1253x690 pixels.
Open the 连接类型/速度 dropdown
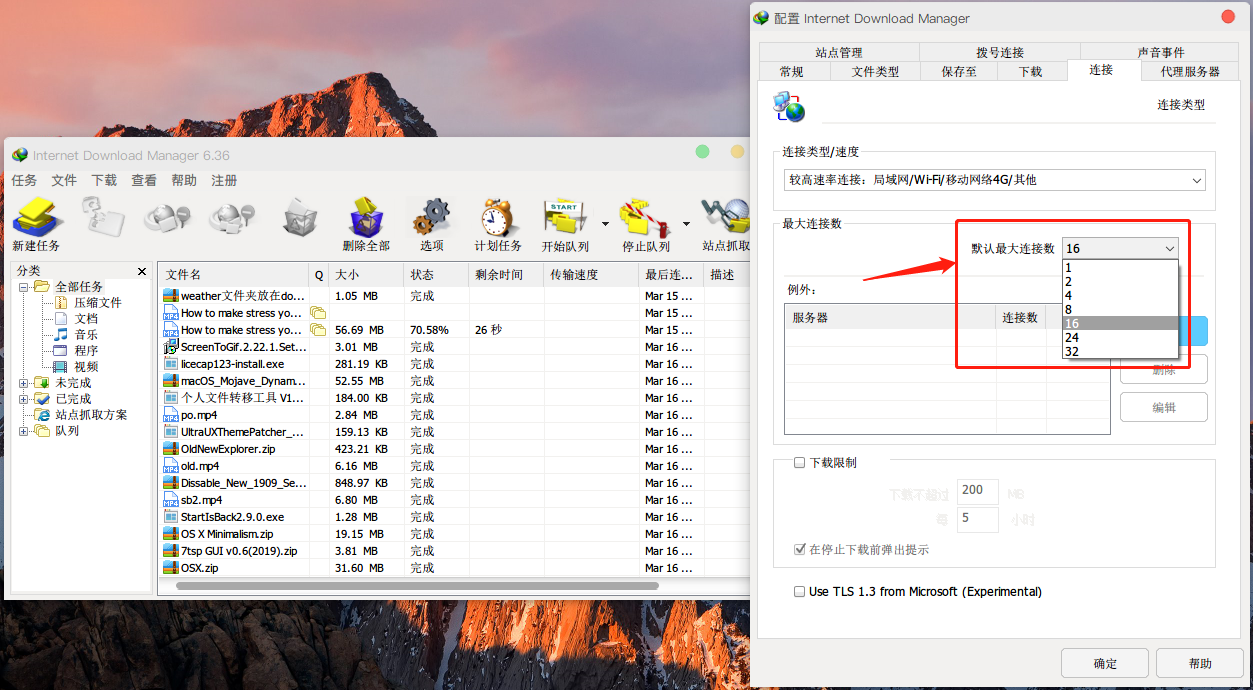pyautogui.click(x=994, y=180)
